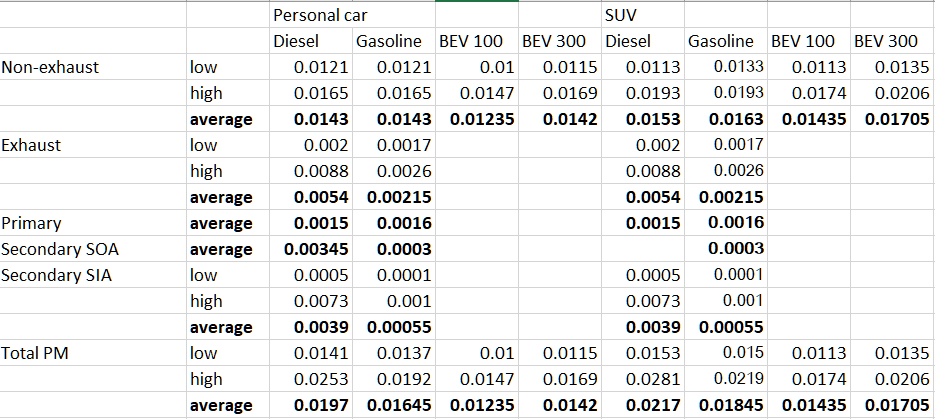Select the Total PM average value 0.01645
Viewport: 935px width, 419px height.
(400, 405)
